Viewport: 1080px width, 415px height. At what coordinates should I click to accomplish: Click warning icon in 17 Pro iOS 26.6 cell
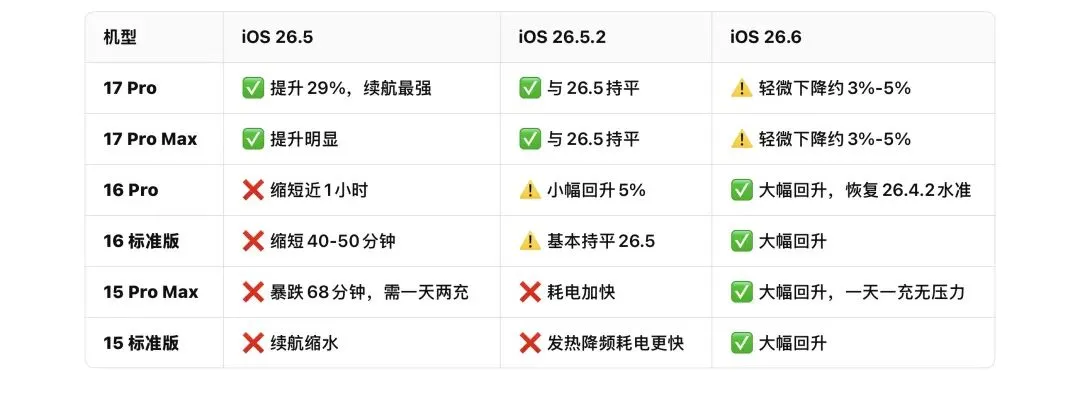(741, 88)
